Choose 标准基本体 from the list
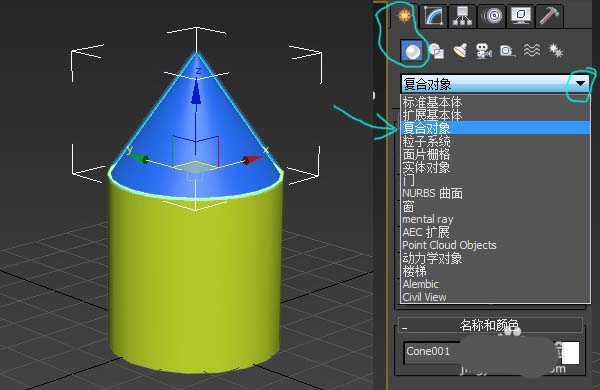The height and width of the screenshot is (390, 600). tap(495, 102)
